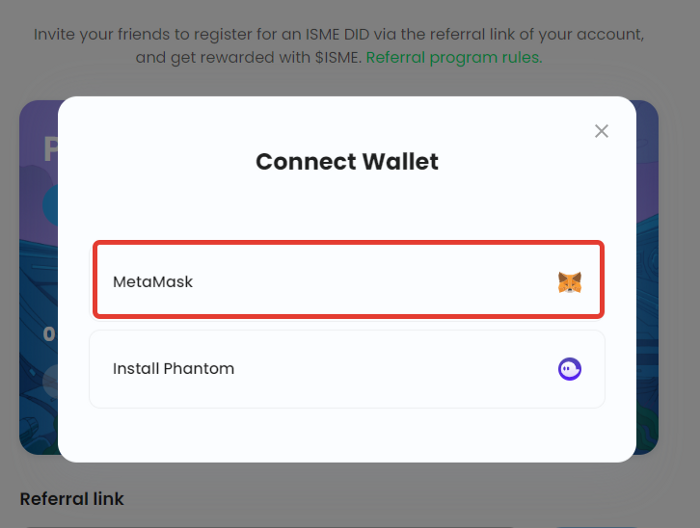The width and height of the screenshot is (700, 528).
Task: Click the partially hidden letter on the banner
Action: point(48,150)
